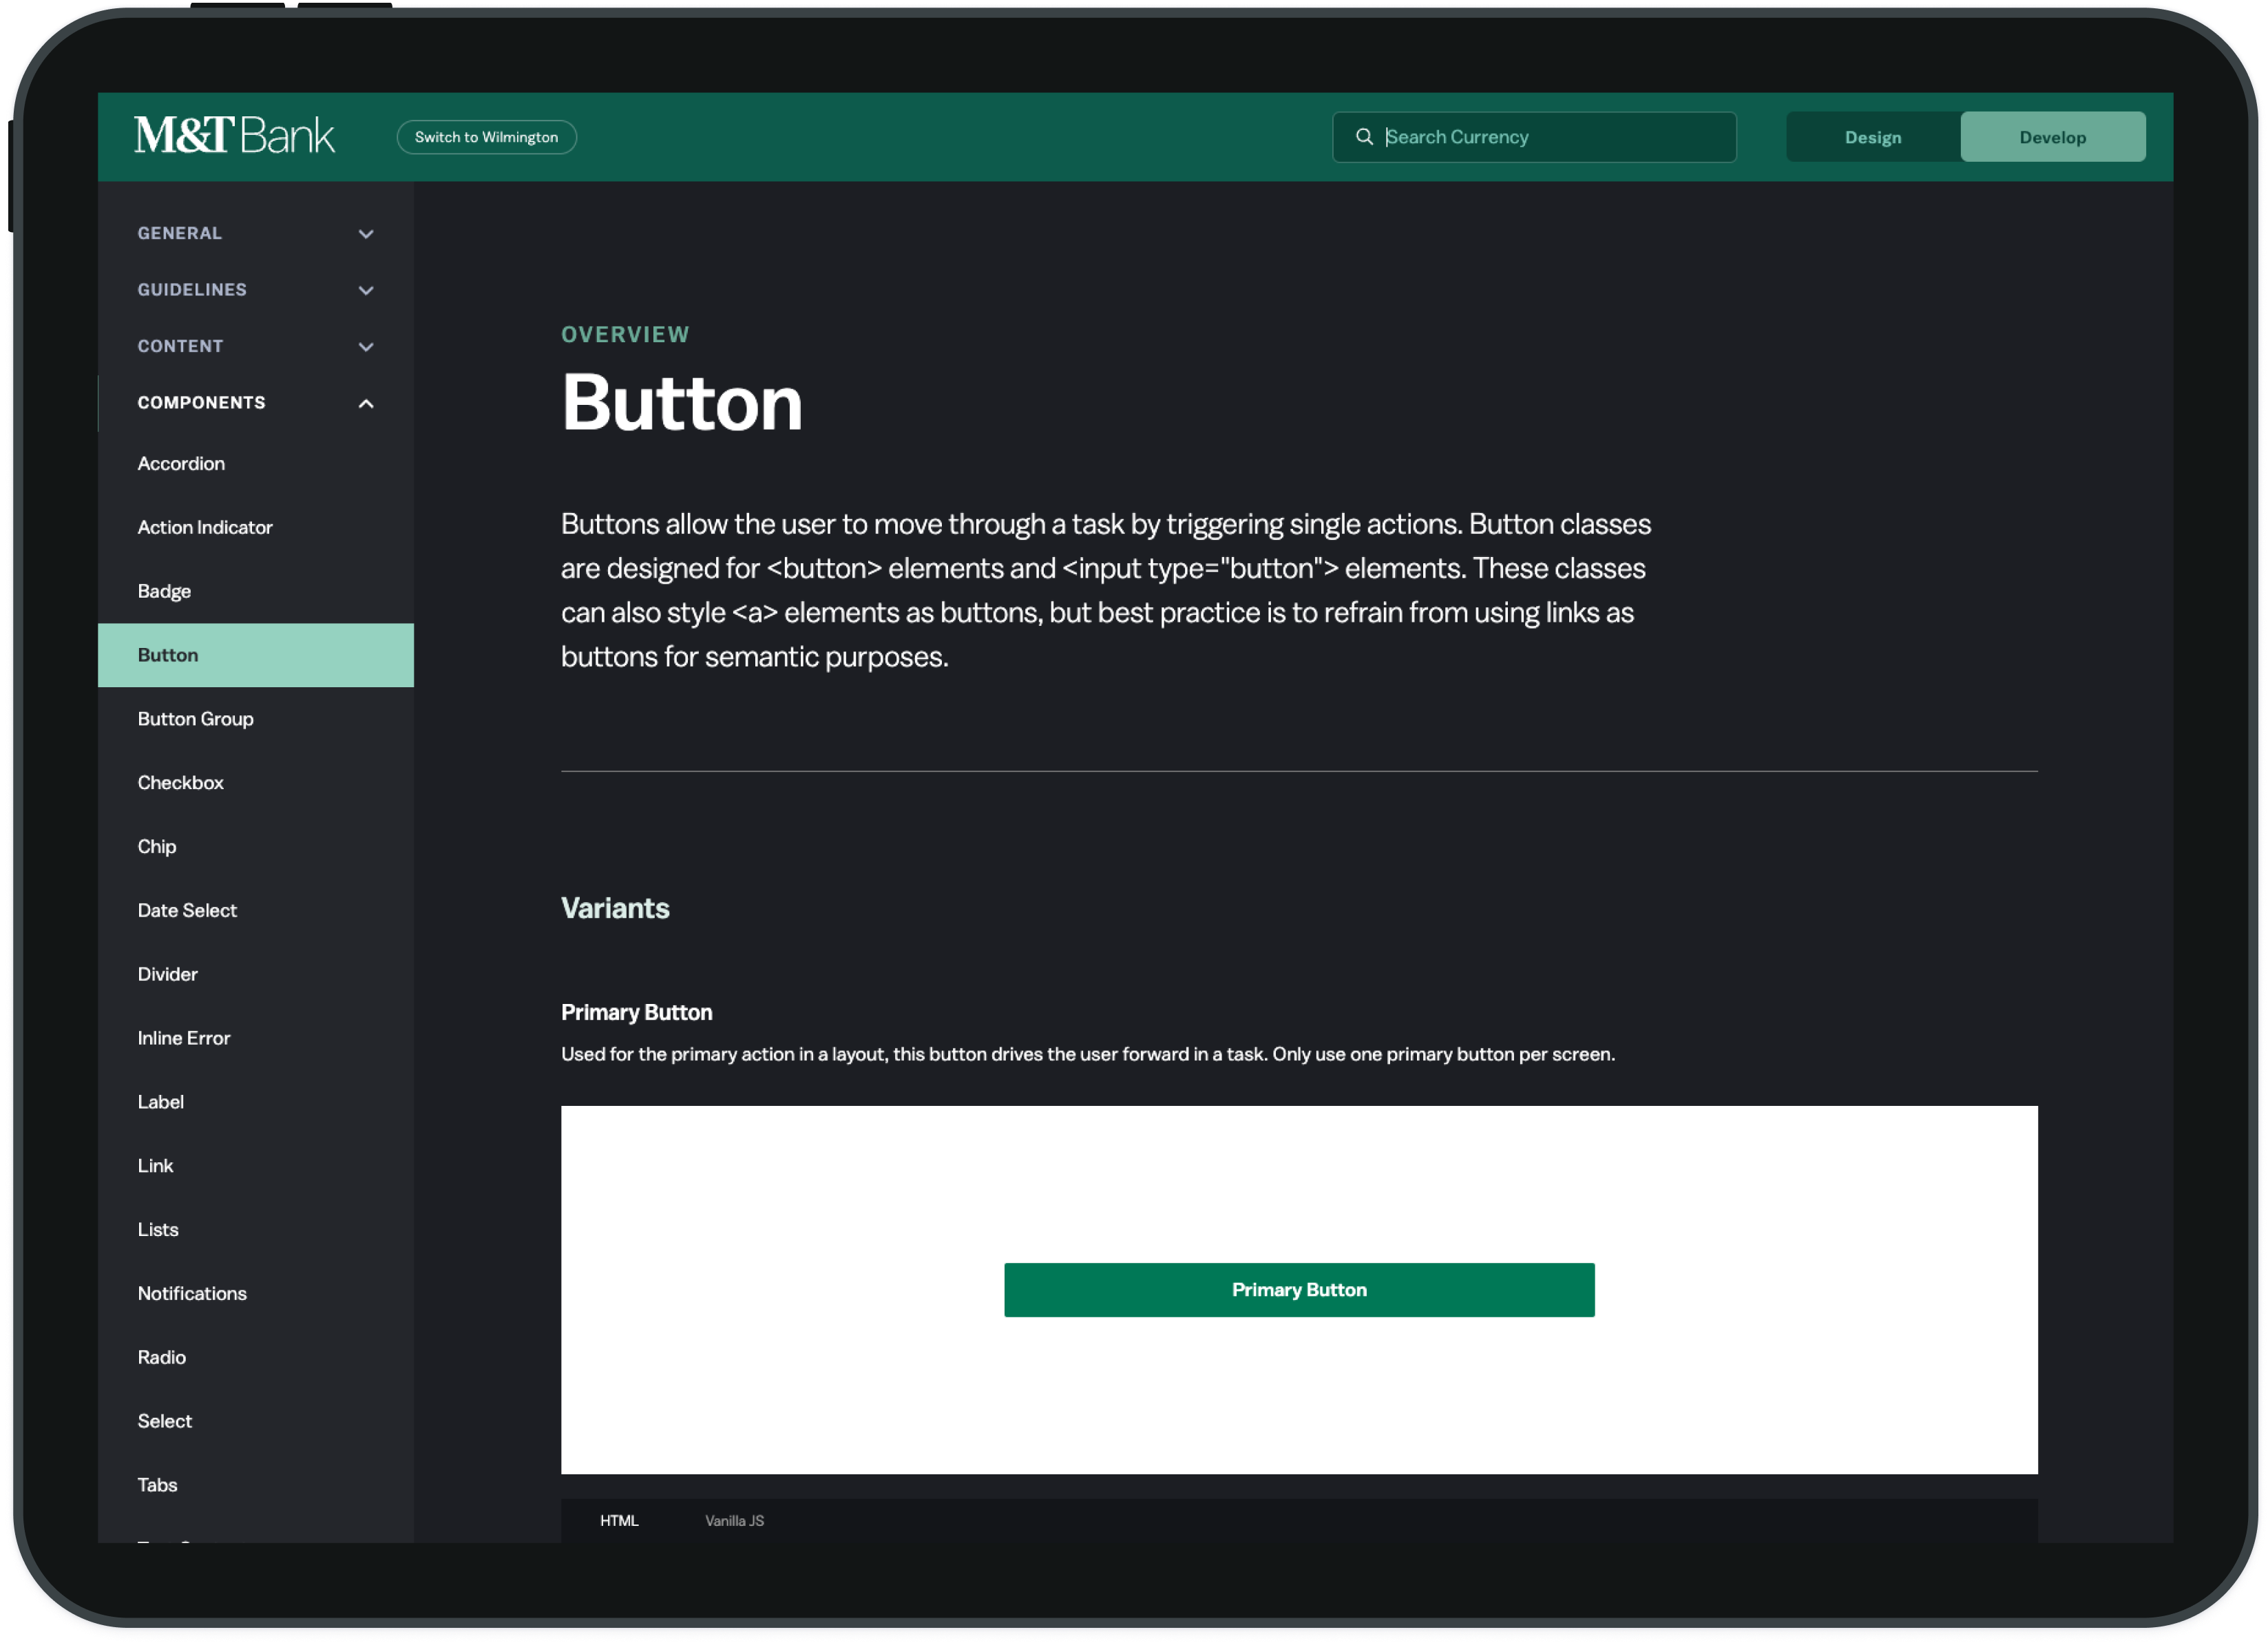The height and width of the screenshot is (1643, 2268).
Task: Expand the Content section chevron
Action: [x=366, y=347]
